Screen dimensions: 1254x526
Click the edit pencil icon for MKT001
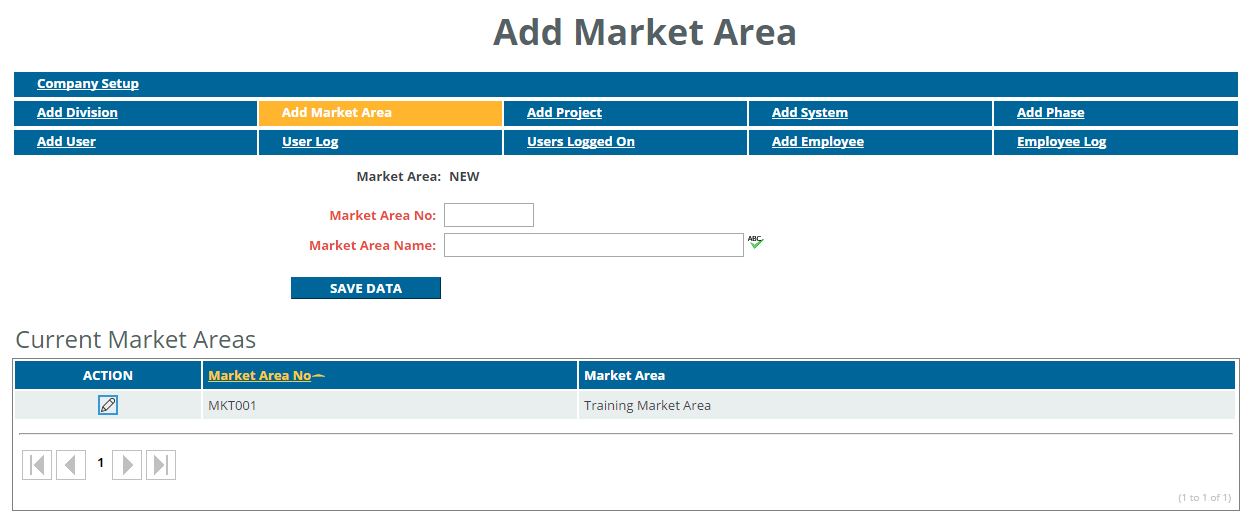click(x=108, y=405)
